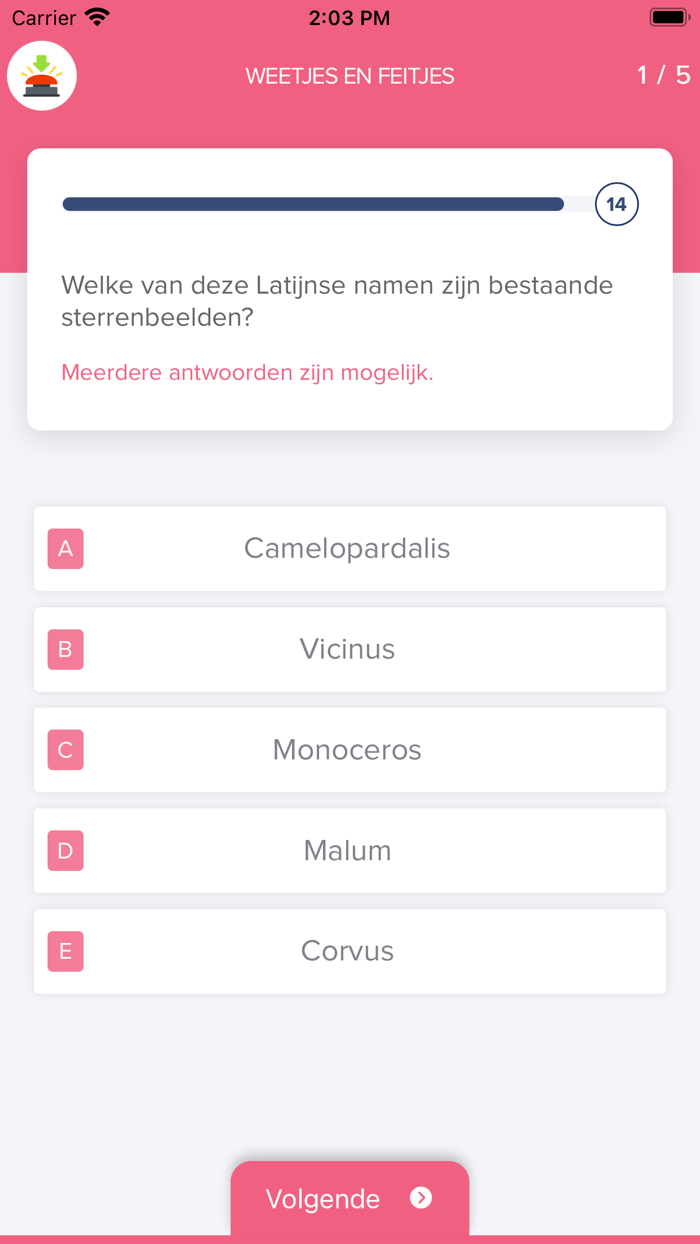The width and height of the screenshot is (700, 1244).
Task: Toggle the Malum answer option
Action: click(347, 851)
